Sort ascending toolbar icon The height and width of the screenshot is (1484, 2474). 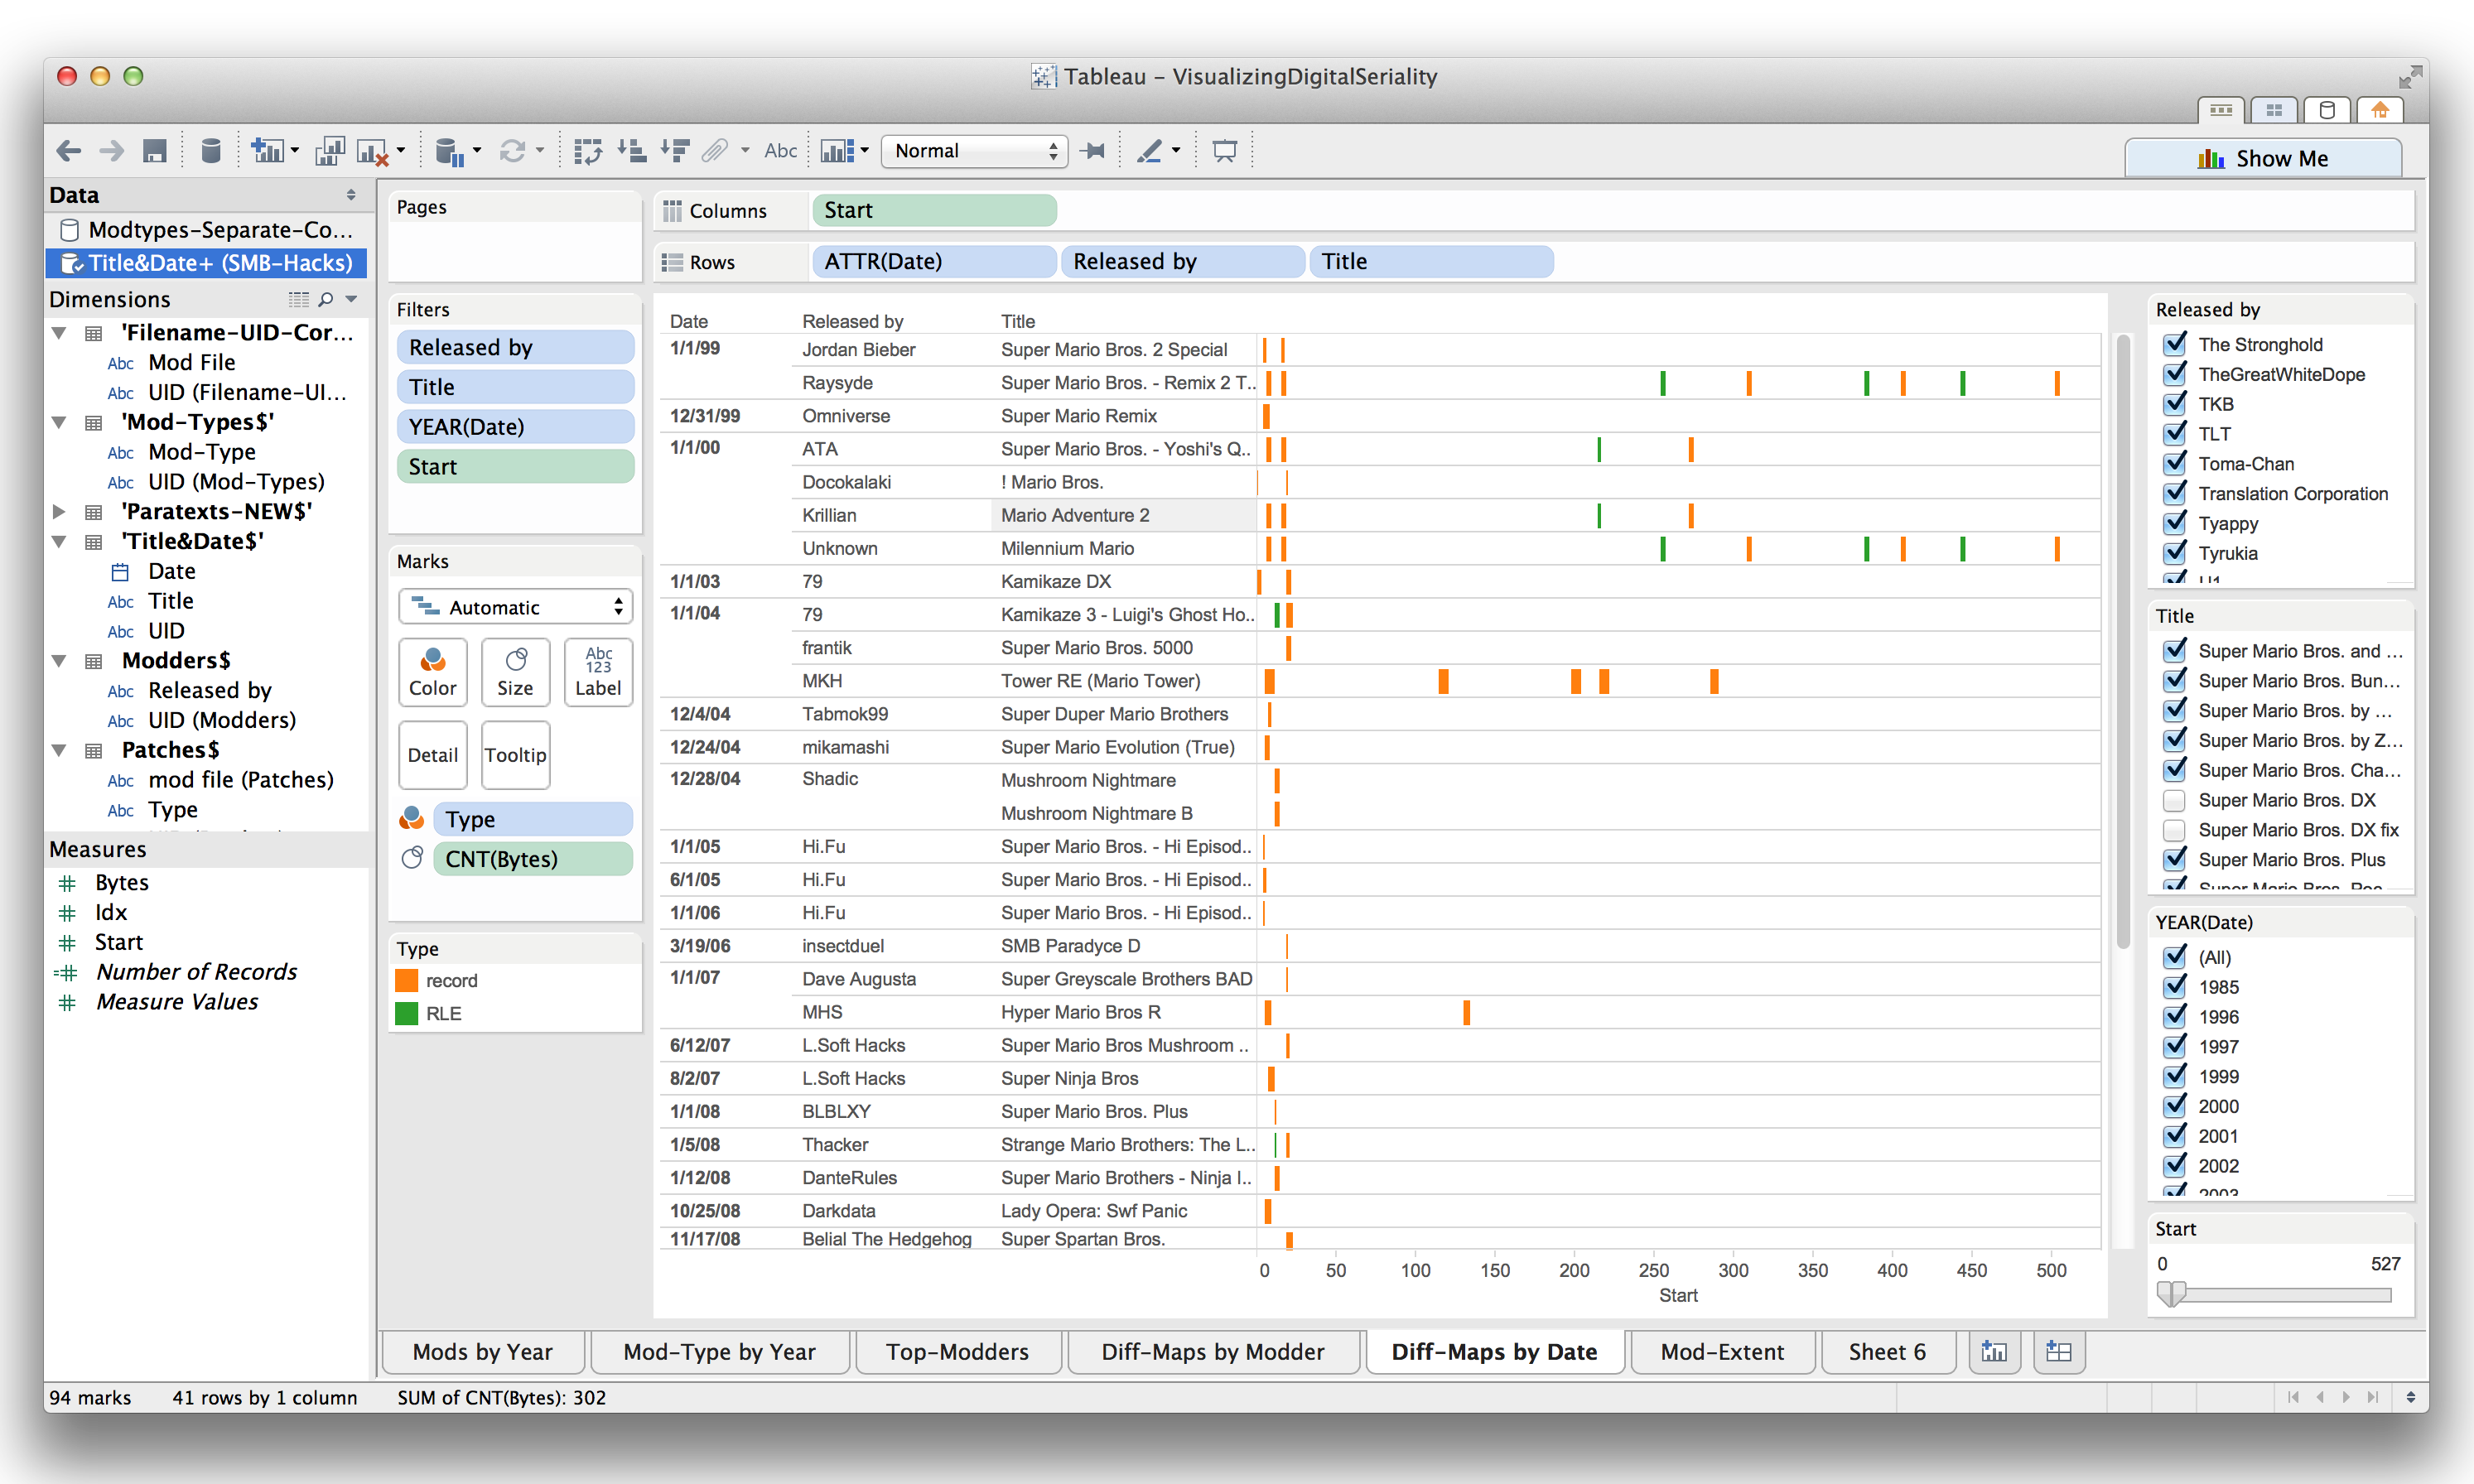pyautogui.click(x=632, y=151)
